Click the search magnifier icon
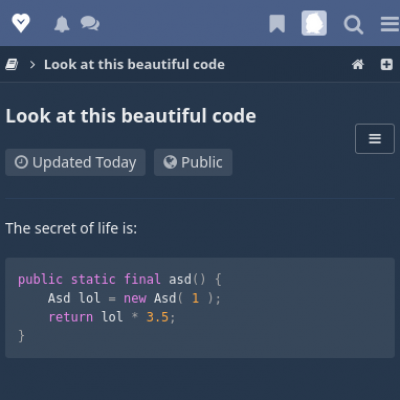This screenshot has height=400, width=400. [353, 24]
